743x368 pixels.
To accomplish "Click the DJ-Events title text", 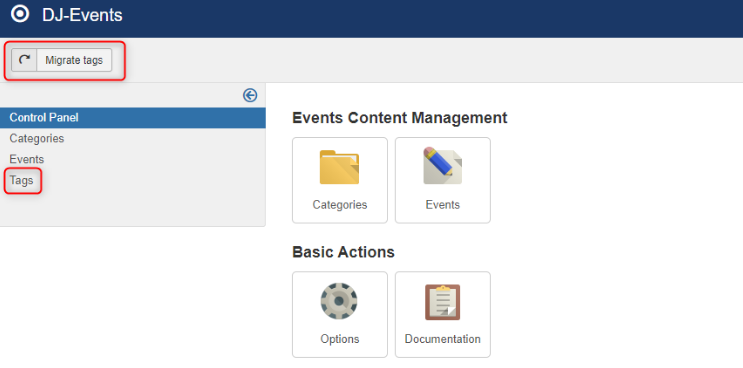I will coord(82,15).
